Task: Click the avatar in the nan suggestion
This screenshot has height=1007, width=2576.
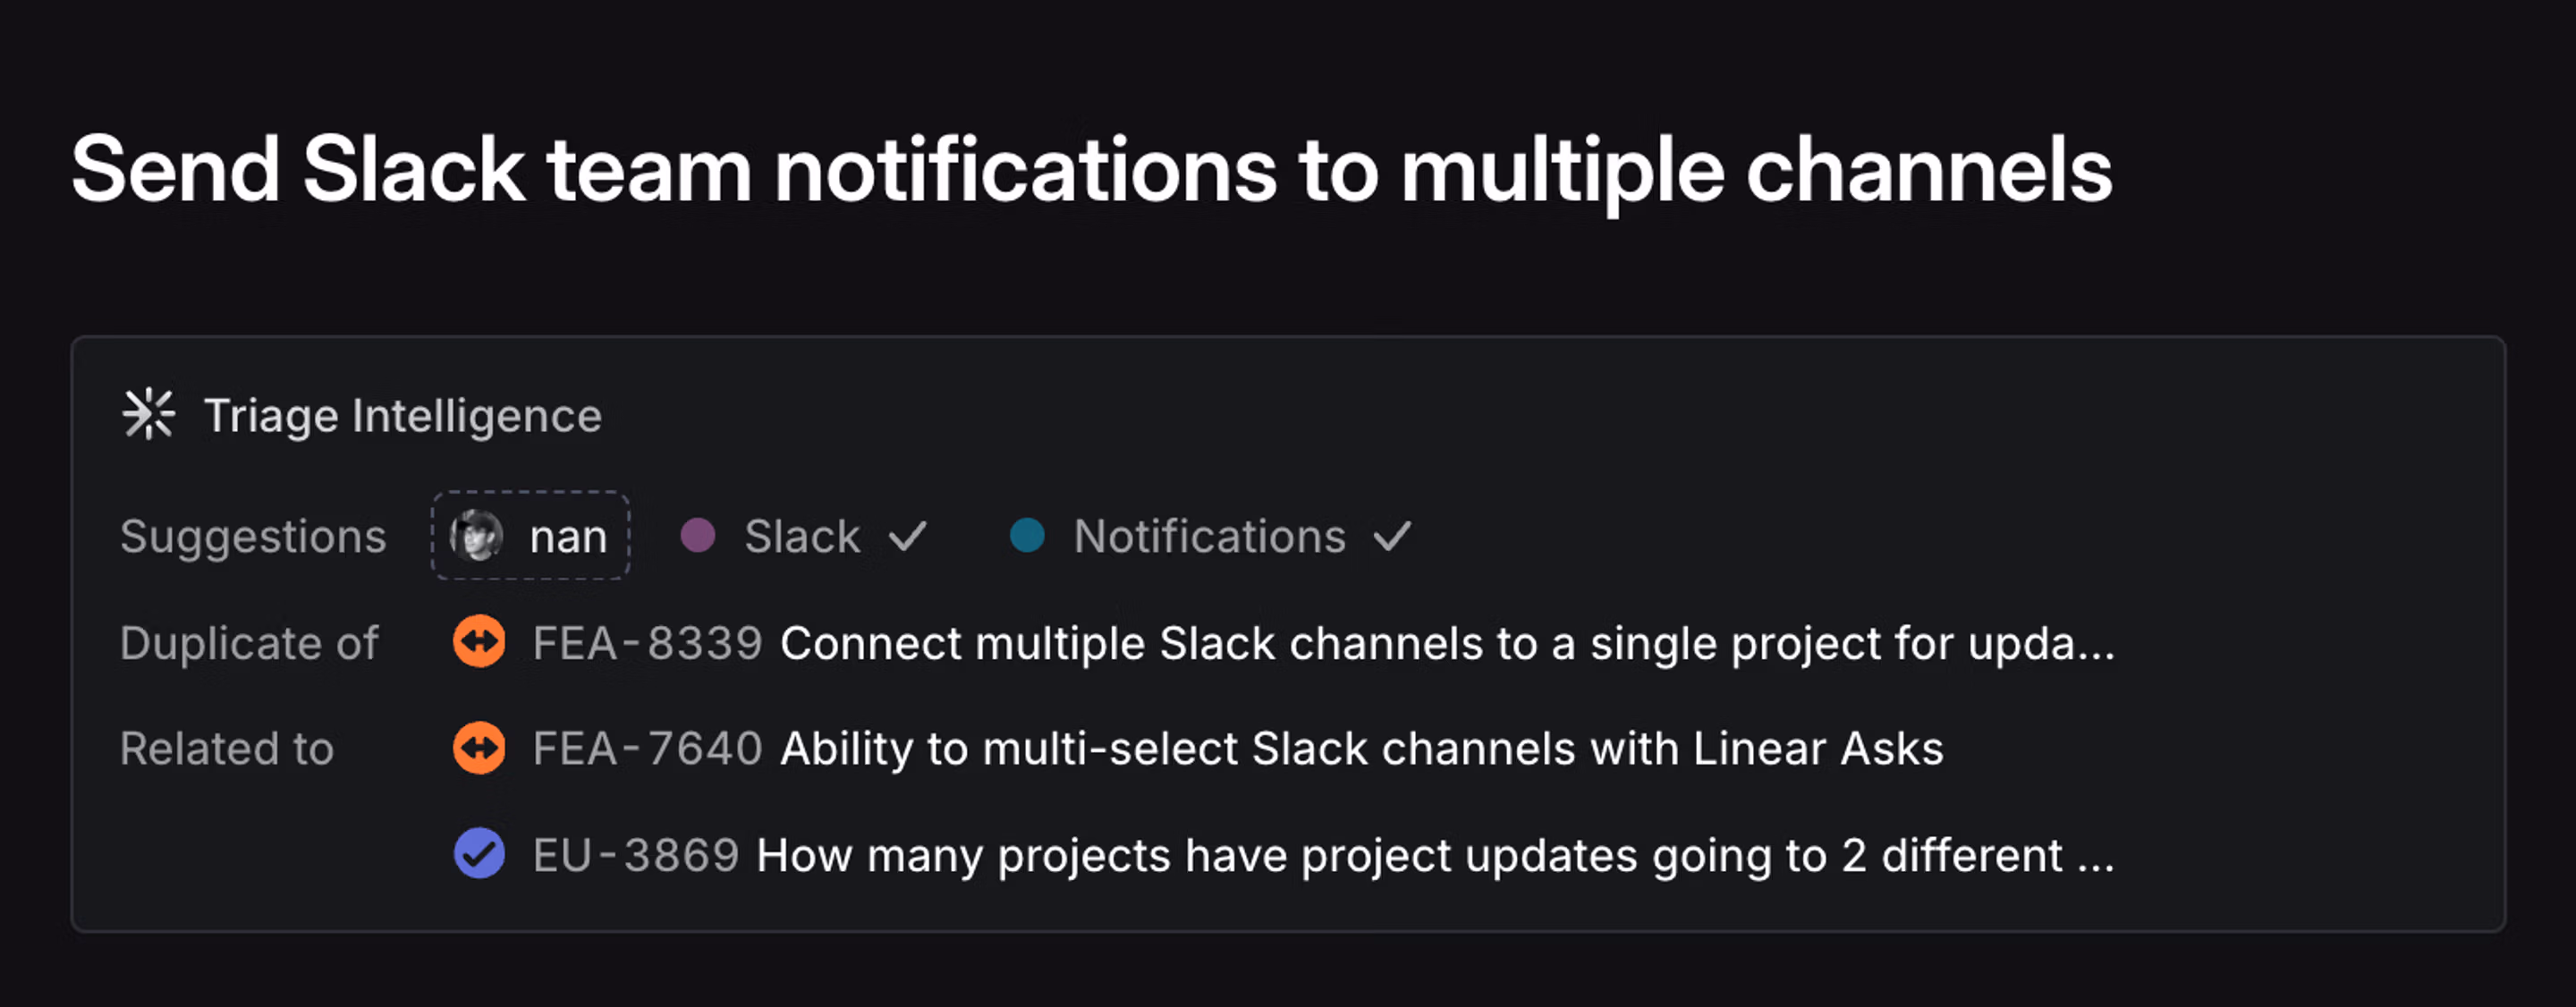Action: click(476, 536)
